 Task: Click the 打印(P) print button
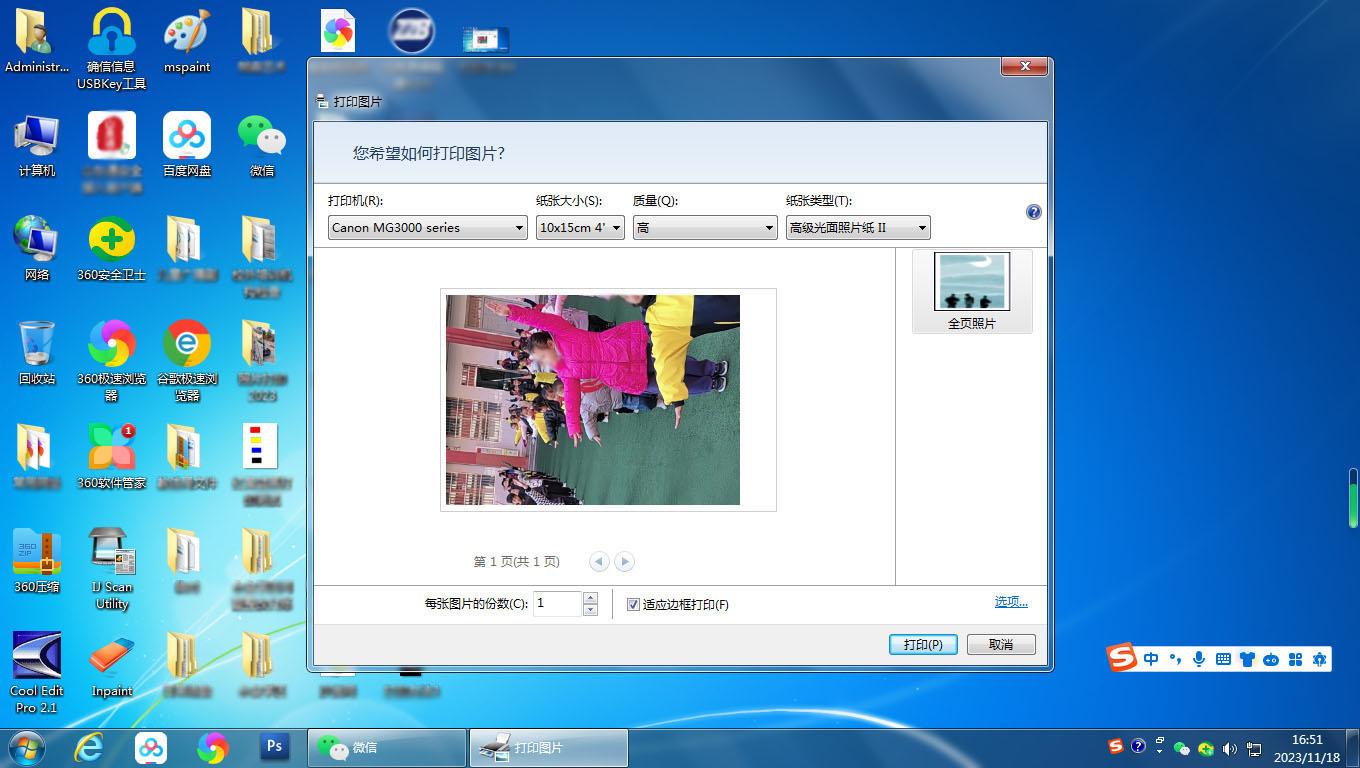pos(922,645)
